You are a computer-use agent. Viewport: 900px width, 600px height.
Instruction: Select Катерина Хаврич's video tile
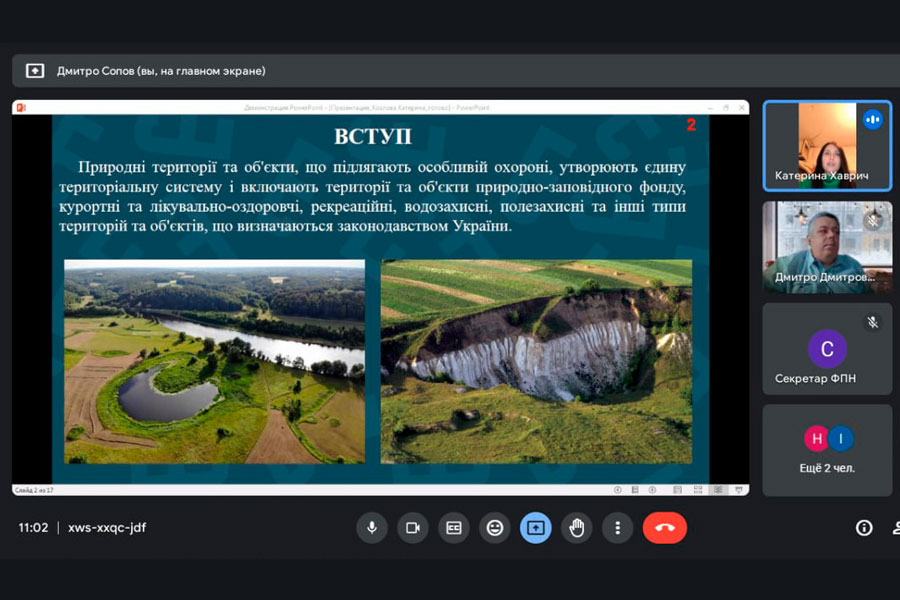(826, 145)
